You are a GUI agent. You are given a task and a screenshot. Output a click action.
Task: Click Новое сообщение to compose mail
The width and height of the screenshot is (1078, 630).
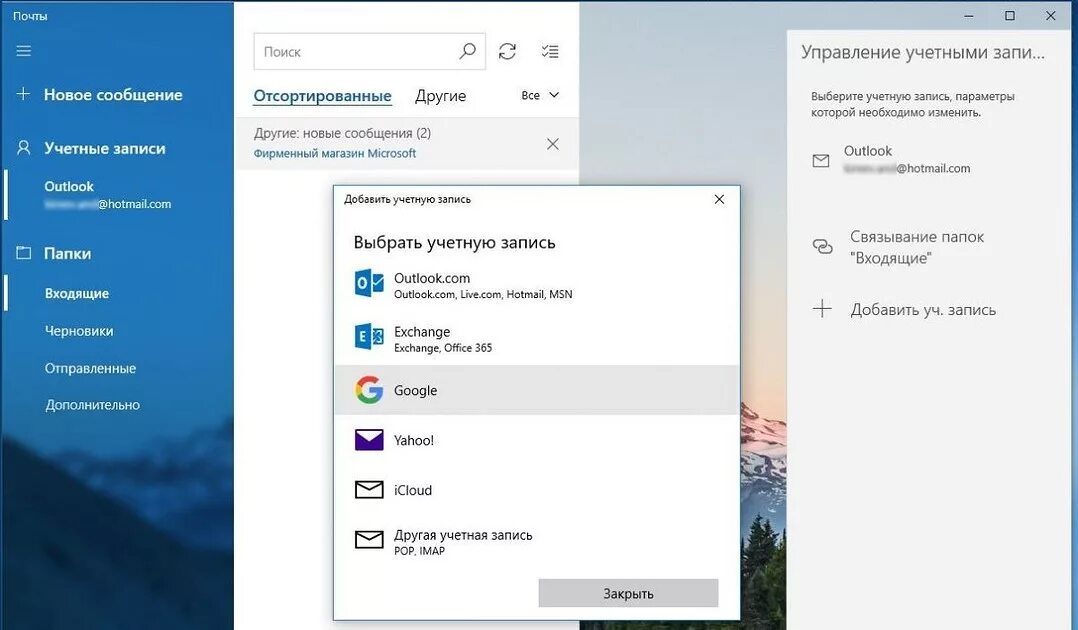[x=113, y=95]
